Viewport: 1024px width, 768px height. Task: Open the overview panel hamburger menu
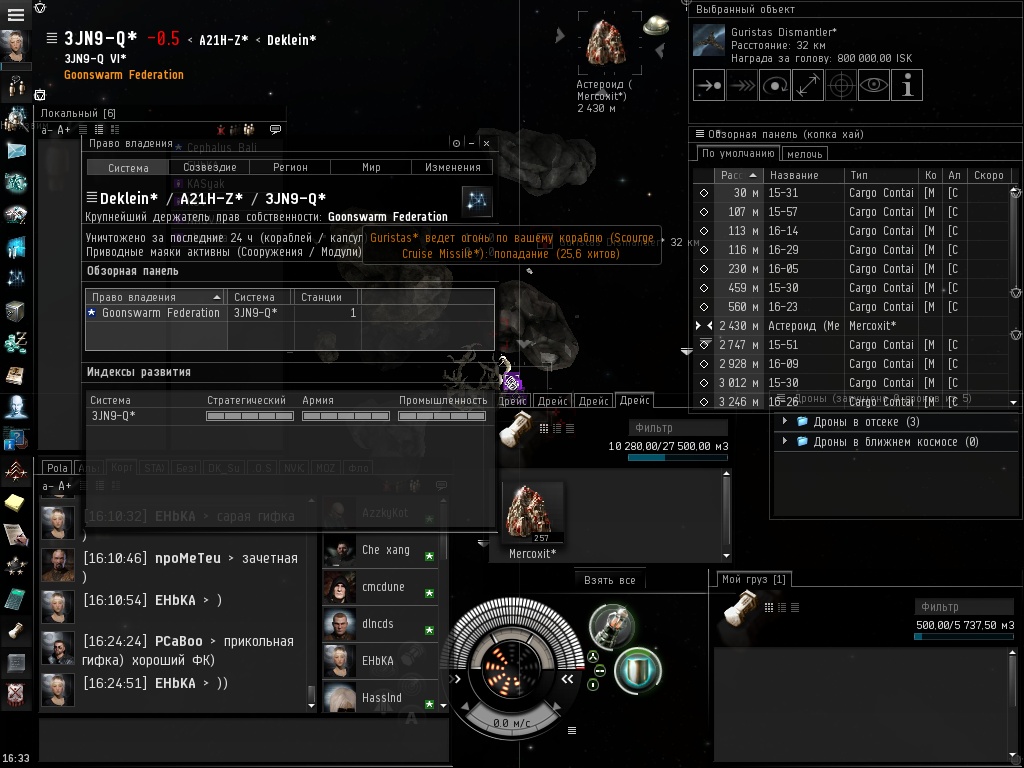pyautogui.click(x=699, y=134)
